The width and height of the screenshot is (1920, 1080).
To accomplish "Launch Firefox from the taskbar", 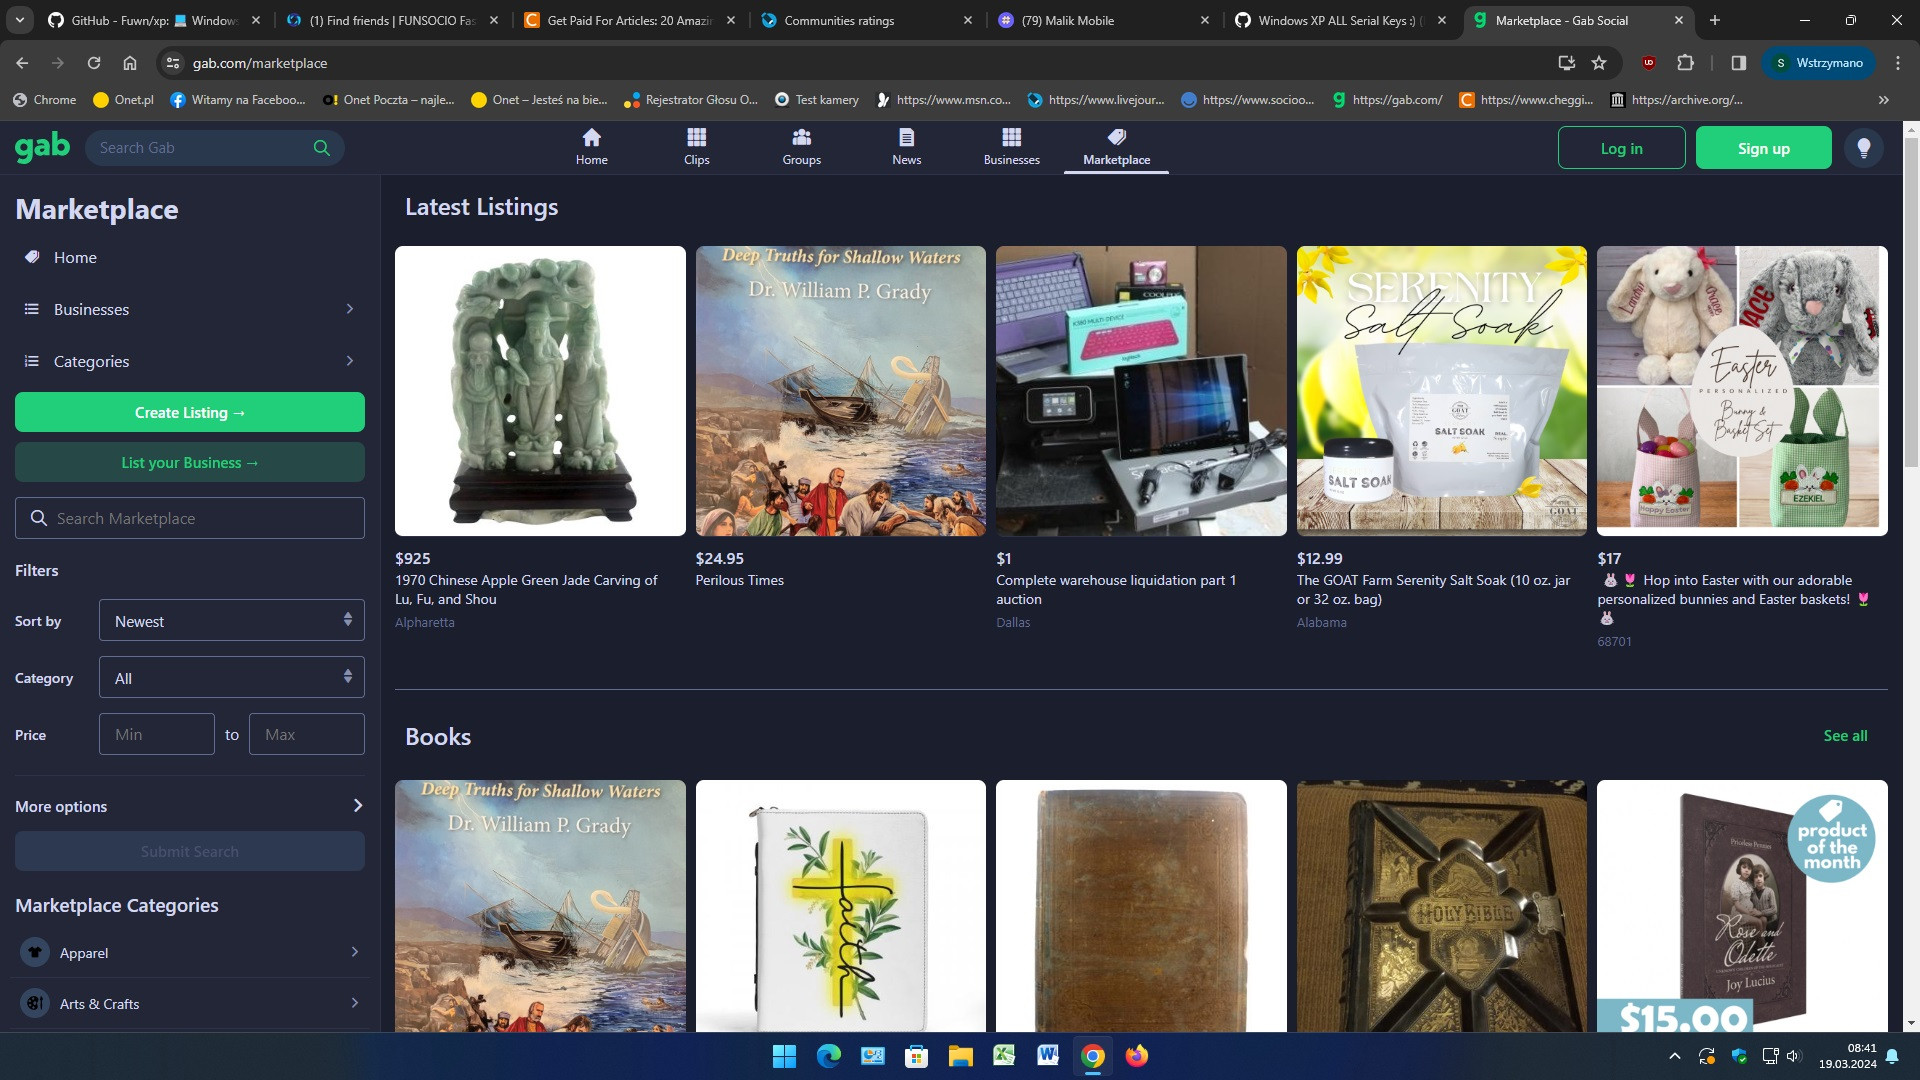I will (x=1136, y=1056).
